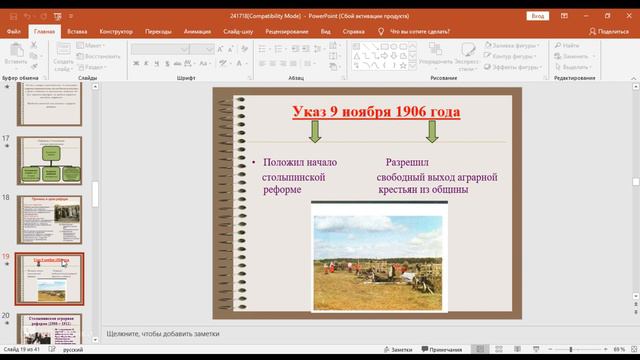
Task: Click the Justify alignment icon
Action: pos(293,64)
